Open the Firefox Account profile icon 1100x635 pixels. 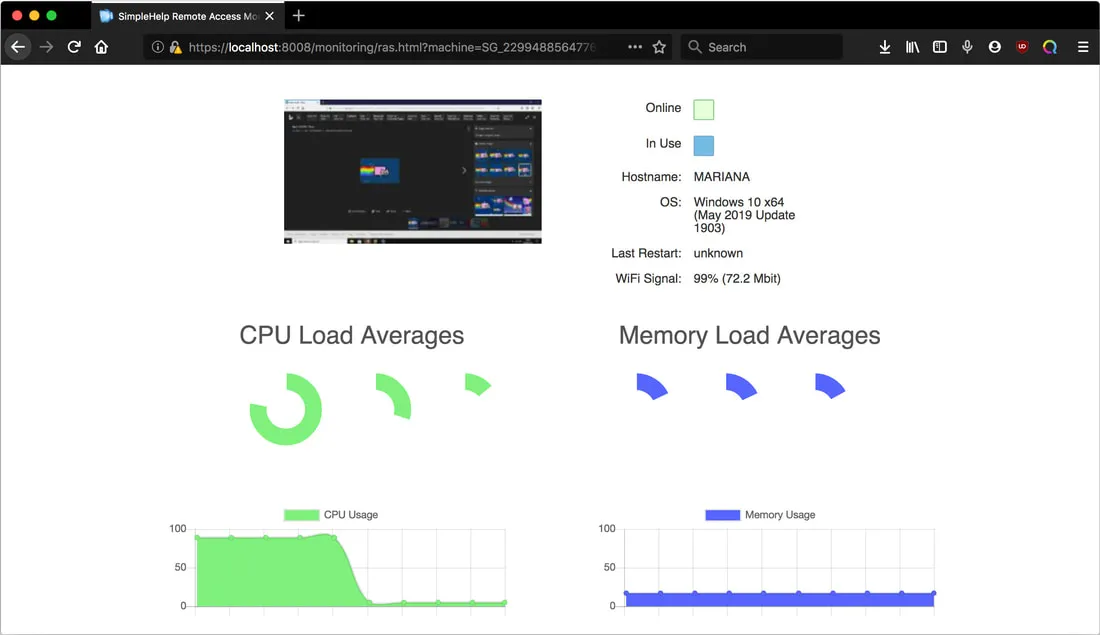(x=994, y=46)
